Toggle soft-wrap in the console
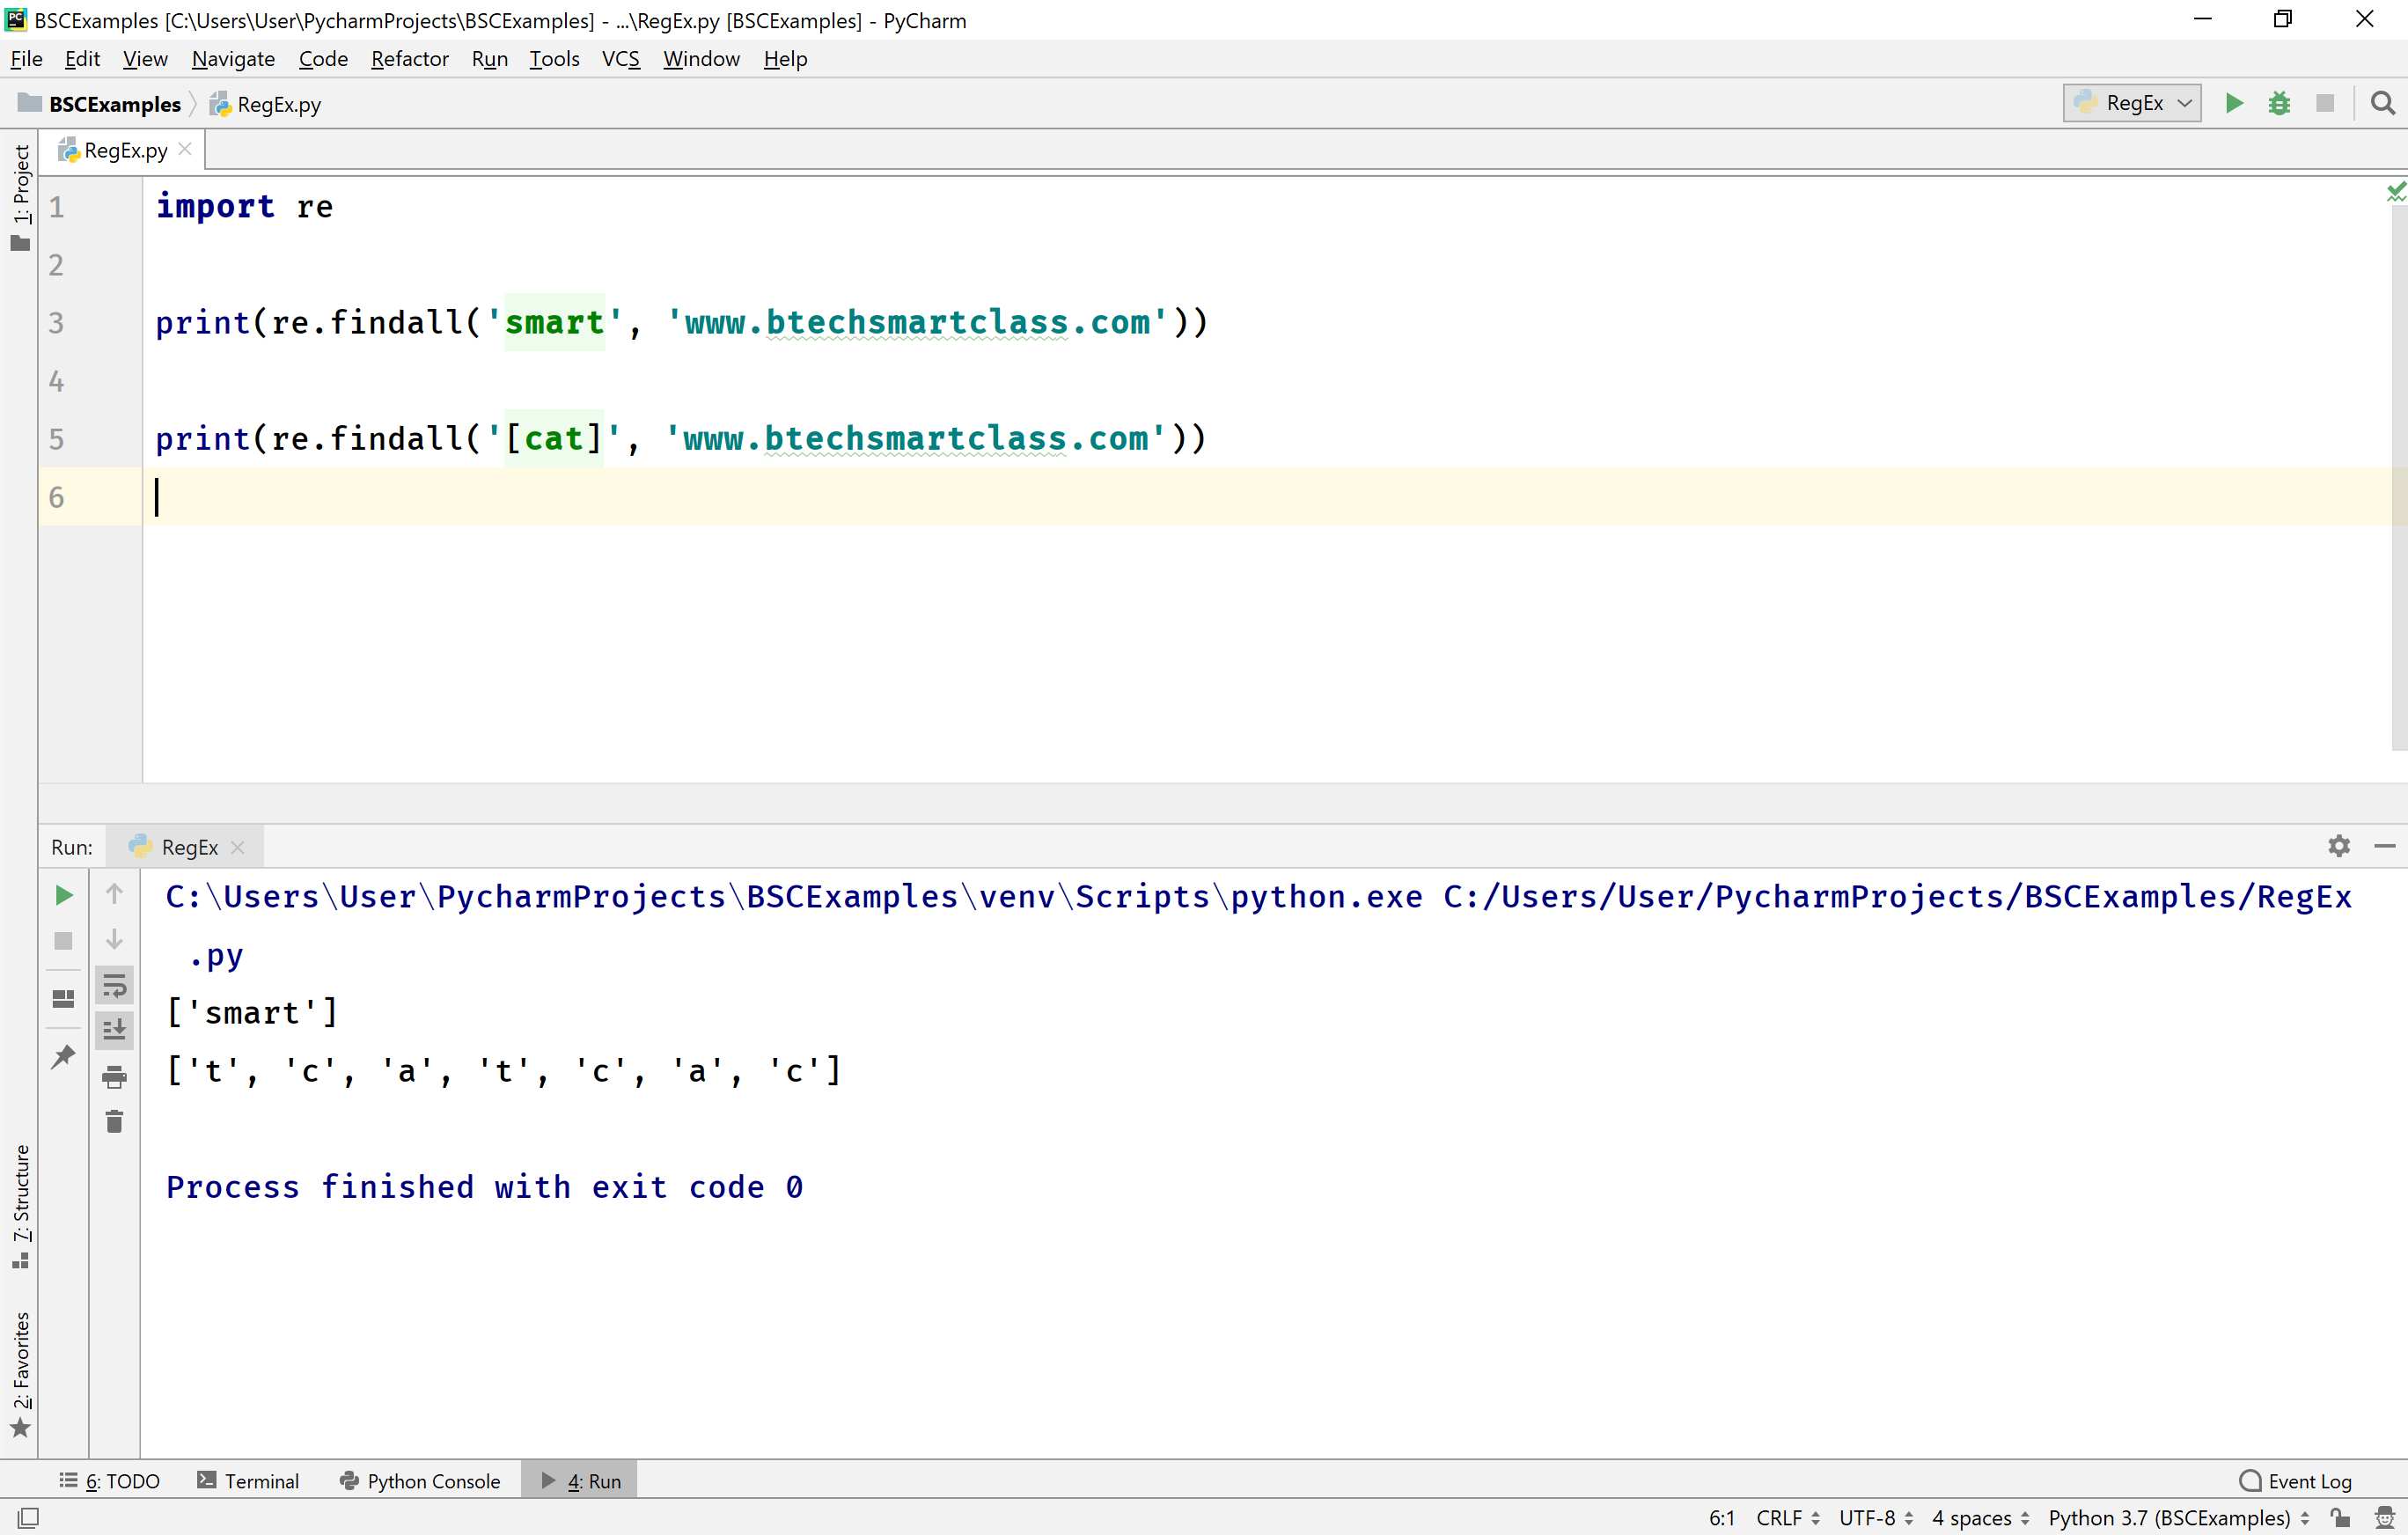 [114, 986]
